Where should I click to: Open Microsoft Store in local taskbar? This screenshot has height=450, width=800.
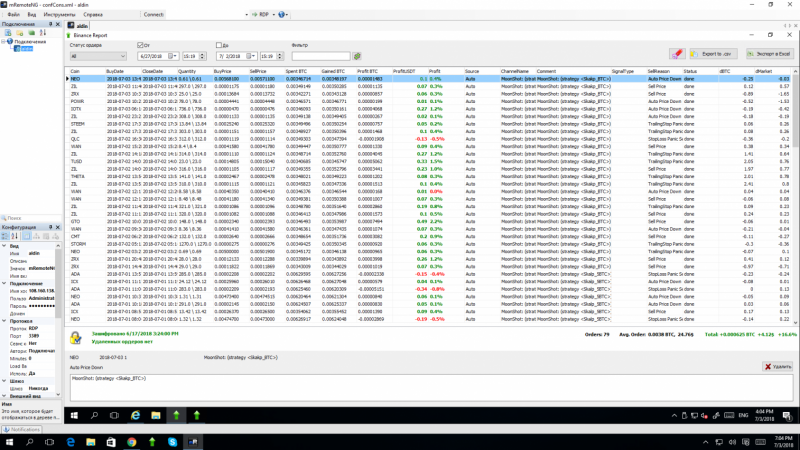tap(111, 442)
